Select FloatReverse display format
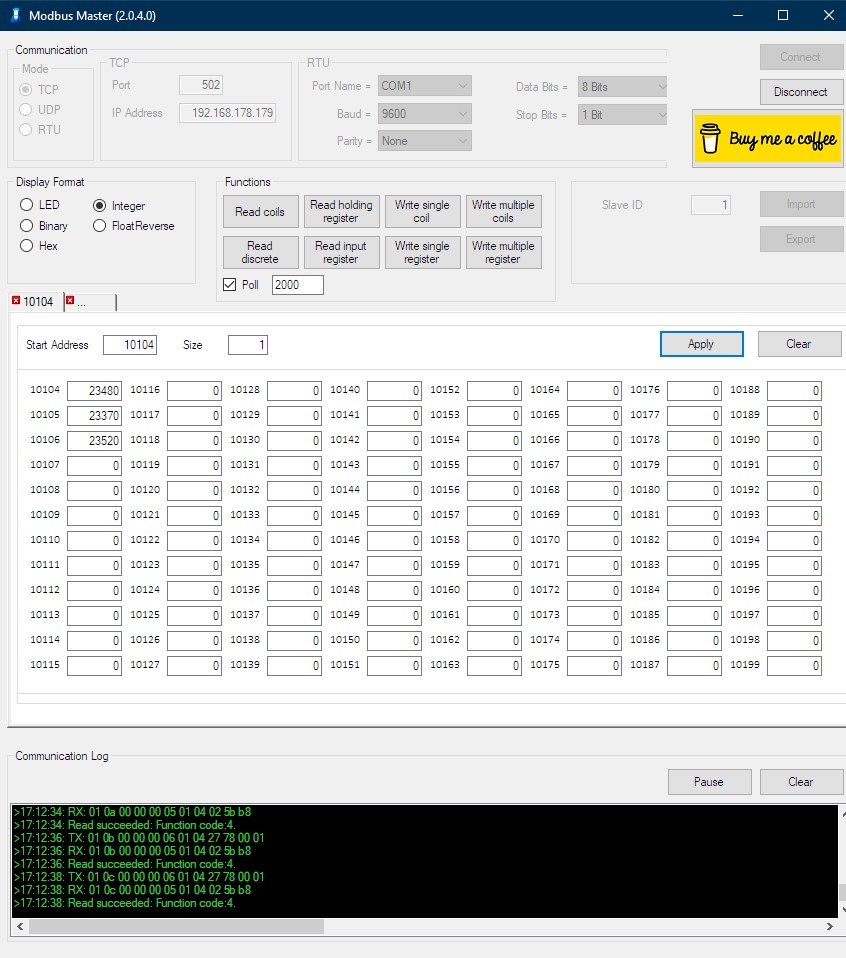This screenshot has height=958, width=846. 100,226
